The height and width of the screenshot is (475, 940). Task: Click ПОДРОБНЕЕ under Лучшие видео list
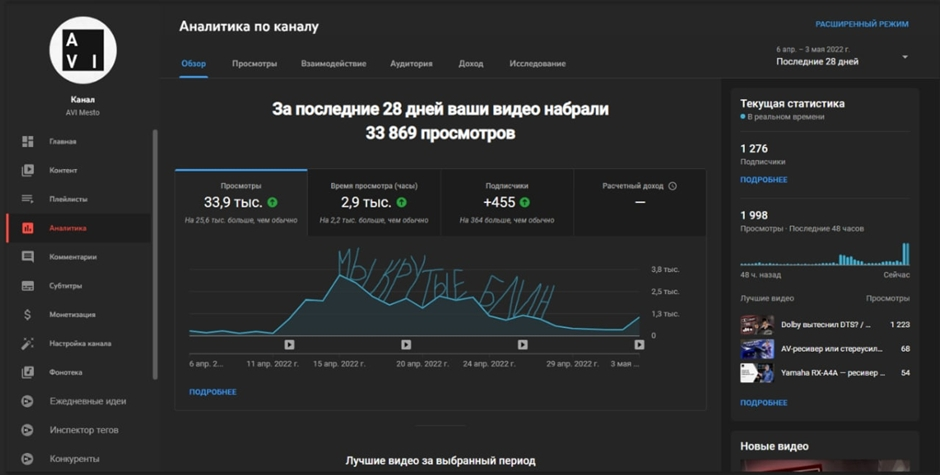(764, 402)
